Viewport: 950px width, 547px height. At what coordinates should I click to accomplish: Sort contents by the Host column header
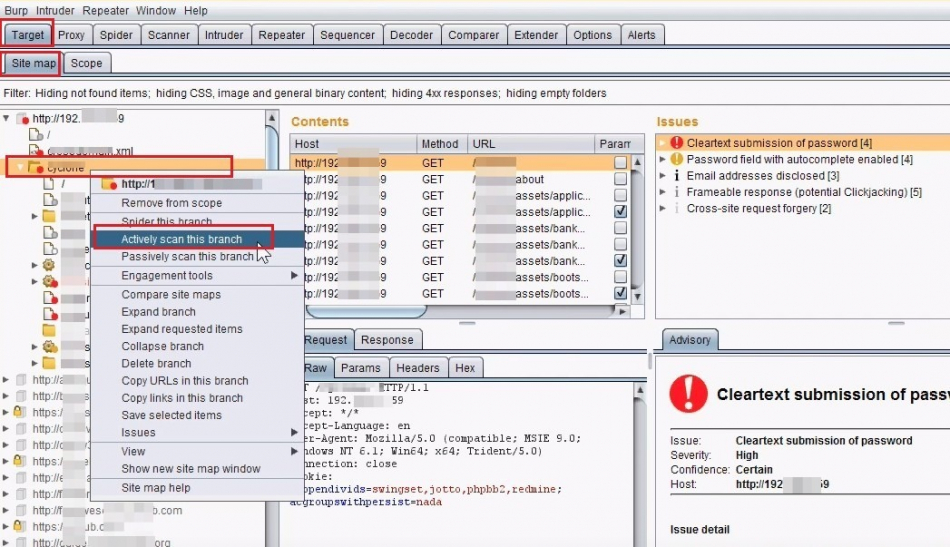[x=353, y=144]
